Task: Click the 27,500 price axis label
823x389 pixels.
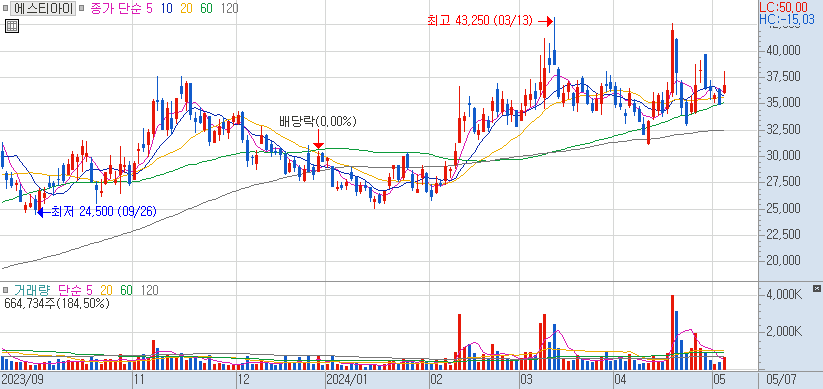Action: pos(783,182)
